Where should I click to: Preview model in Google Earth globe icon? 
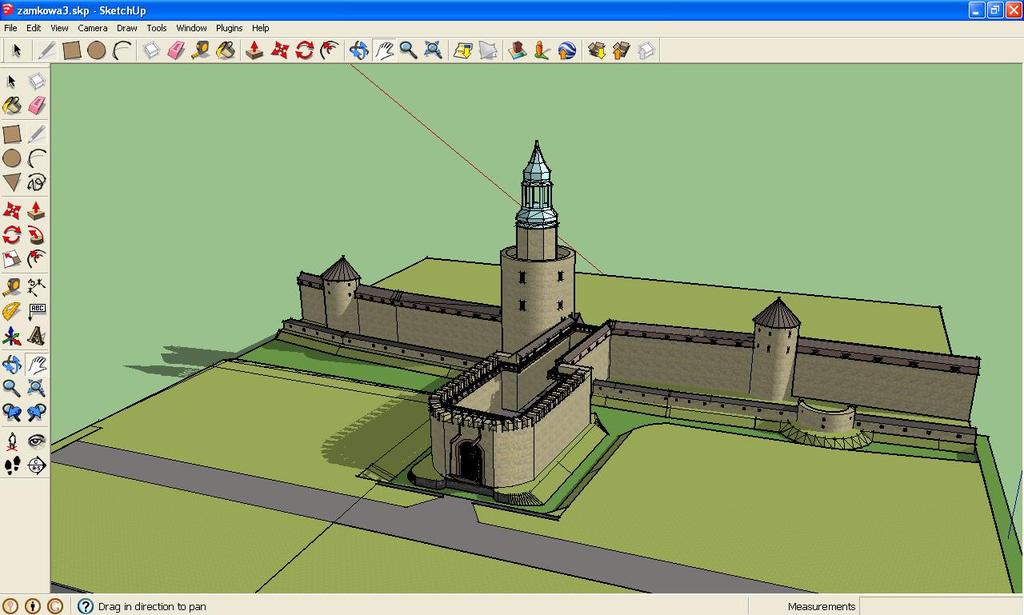[566, 50]
